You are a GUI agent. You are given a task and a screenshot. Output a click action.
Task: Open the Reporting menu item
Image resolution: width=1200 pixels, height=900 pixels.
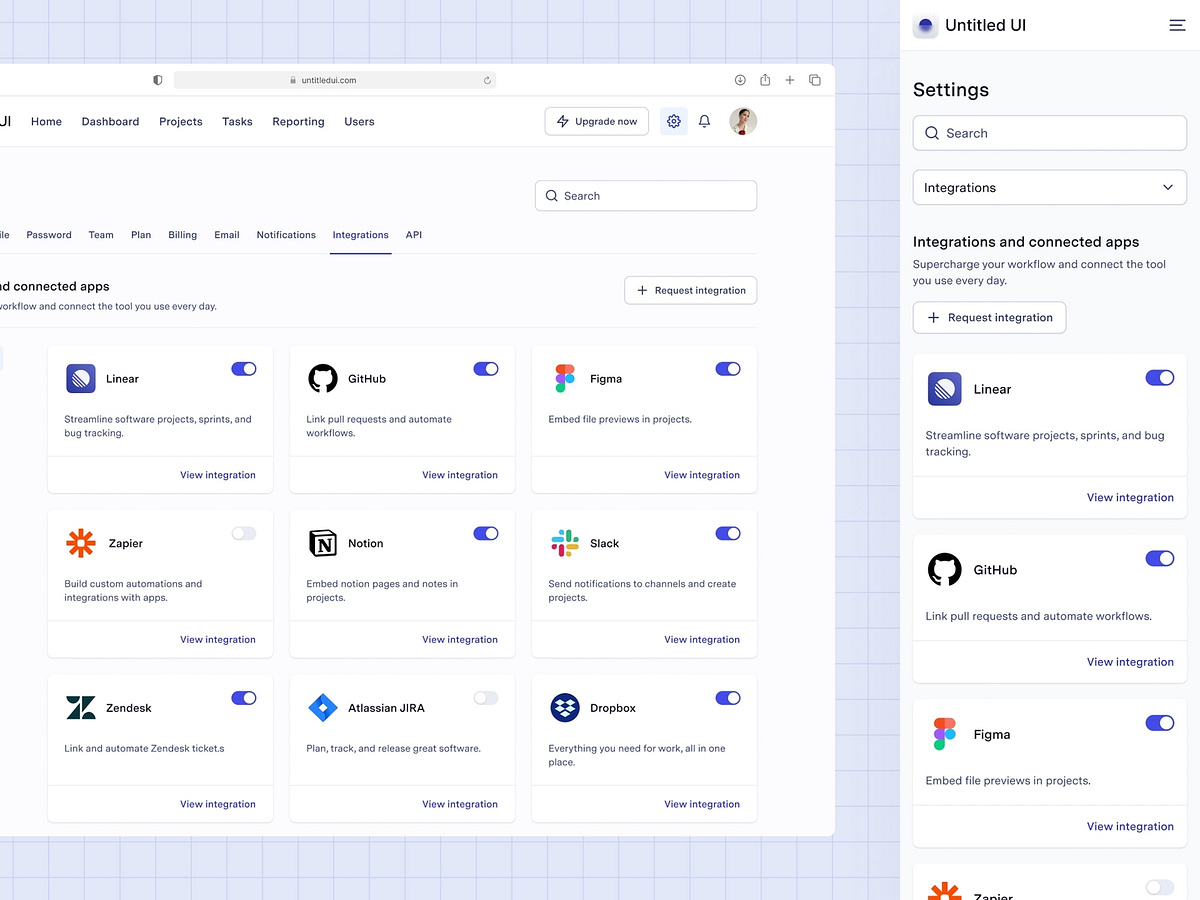point(298,121)
